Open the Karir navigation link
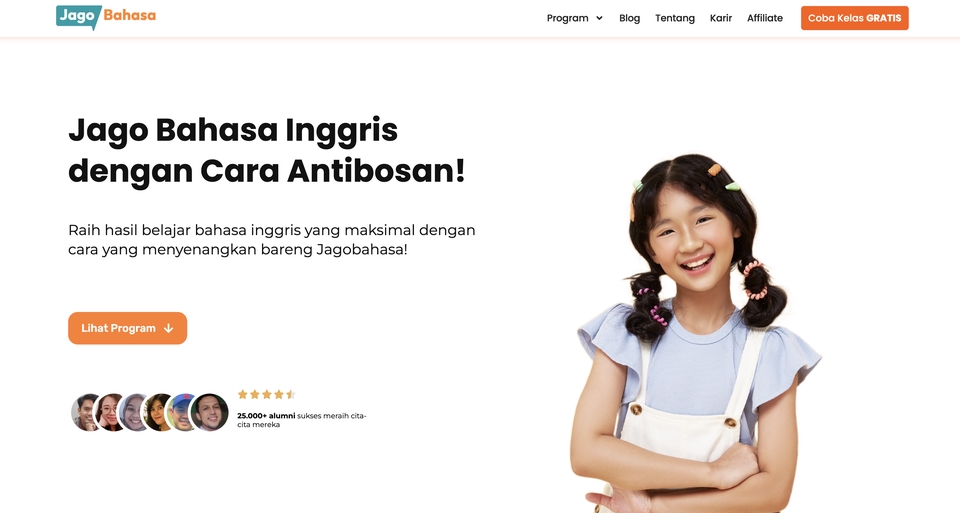This screenshot has height=513, width=960. coord(721,18)
